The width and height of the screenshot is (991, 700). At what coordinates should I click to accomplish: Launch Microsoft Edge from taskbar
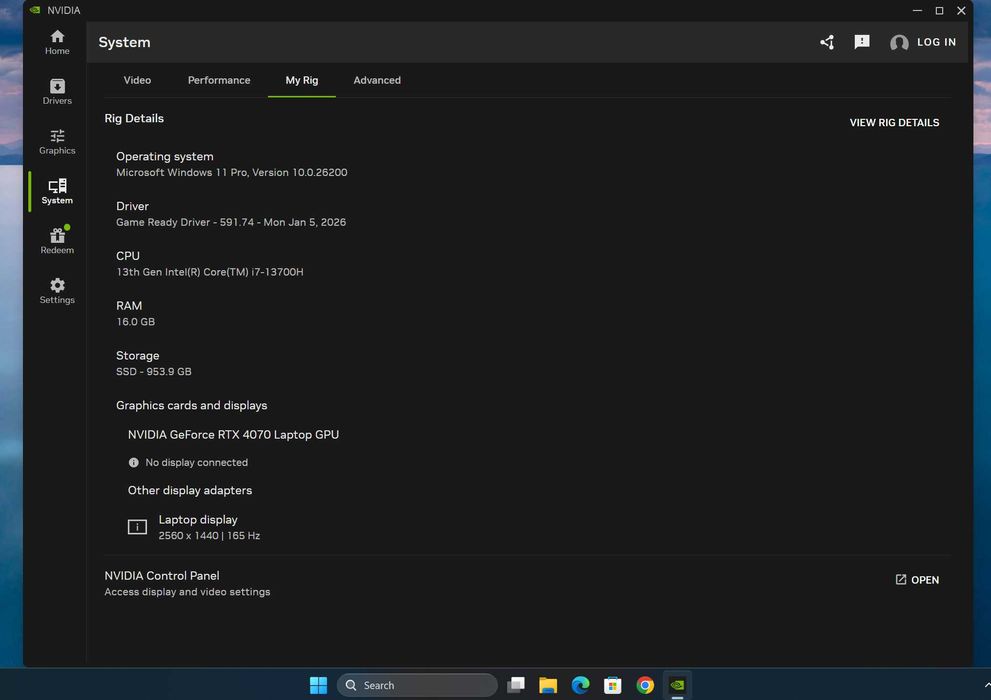point(580,685)
